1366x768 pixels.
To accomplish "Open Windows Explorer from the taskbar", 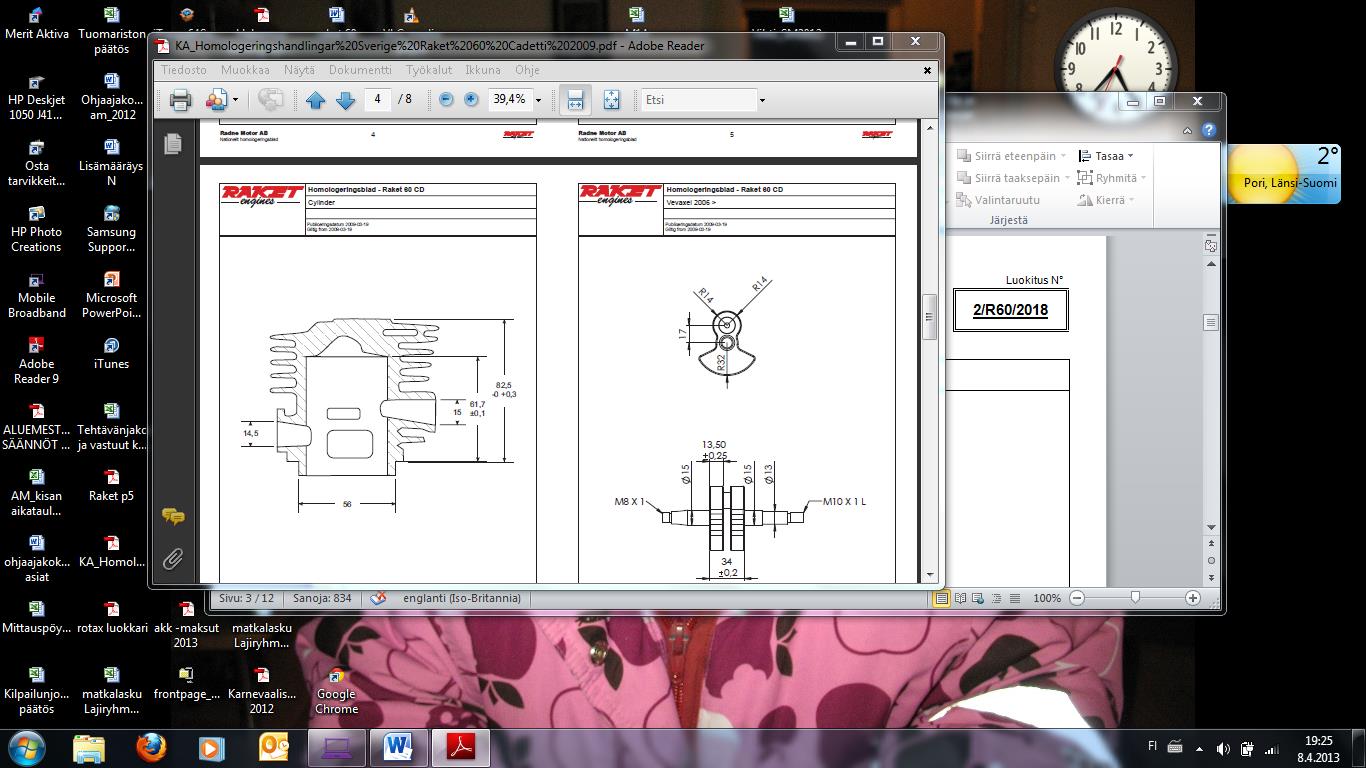I will click(88, 747).
